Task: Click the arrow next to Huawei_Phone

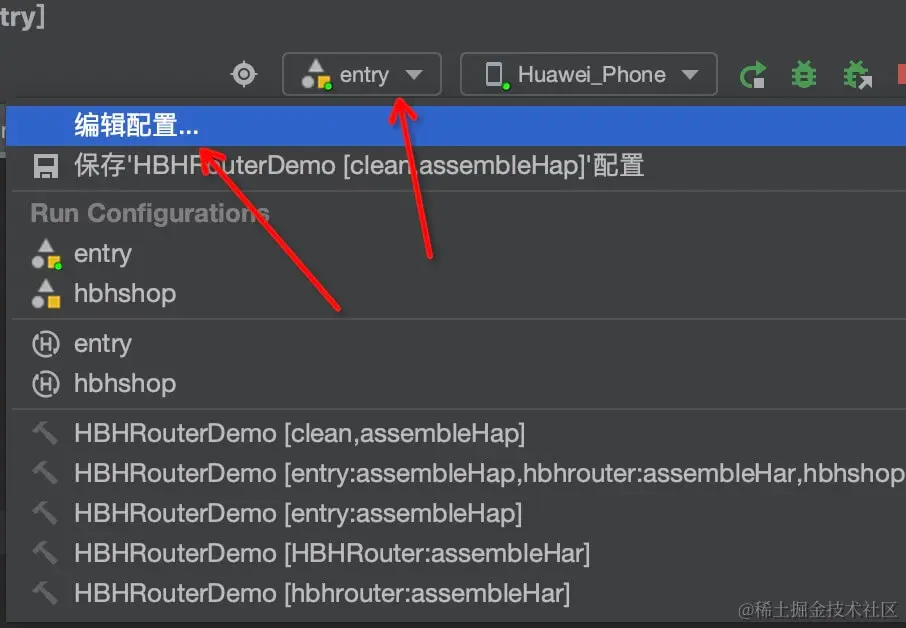Action: point(690,75)
